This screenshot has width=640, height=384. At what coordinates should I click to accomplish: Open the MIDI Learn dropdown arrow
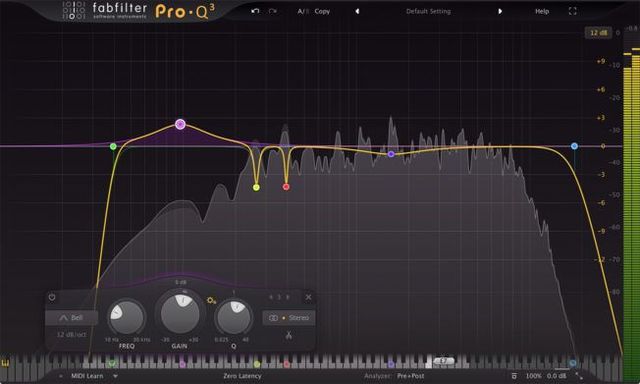click(116, 376)
